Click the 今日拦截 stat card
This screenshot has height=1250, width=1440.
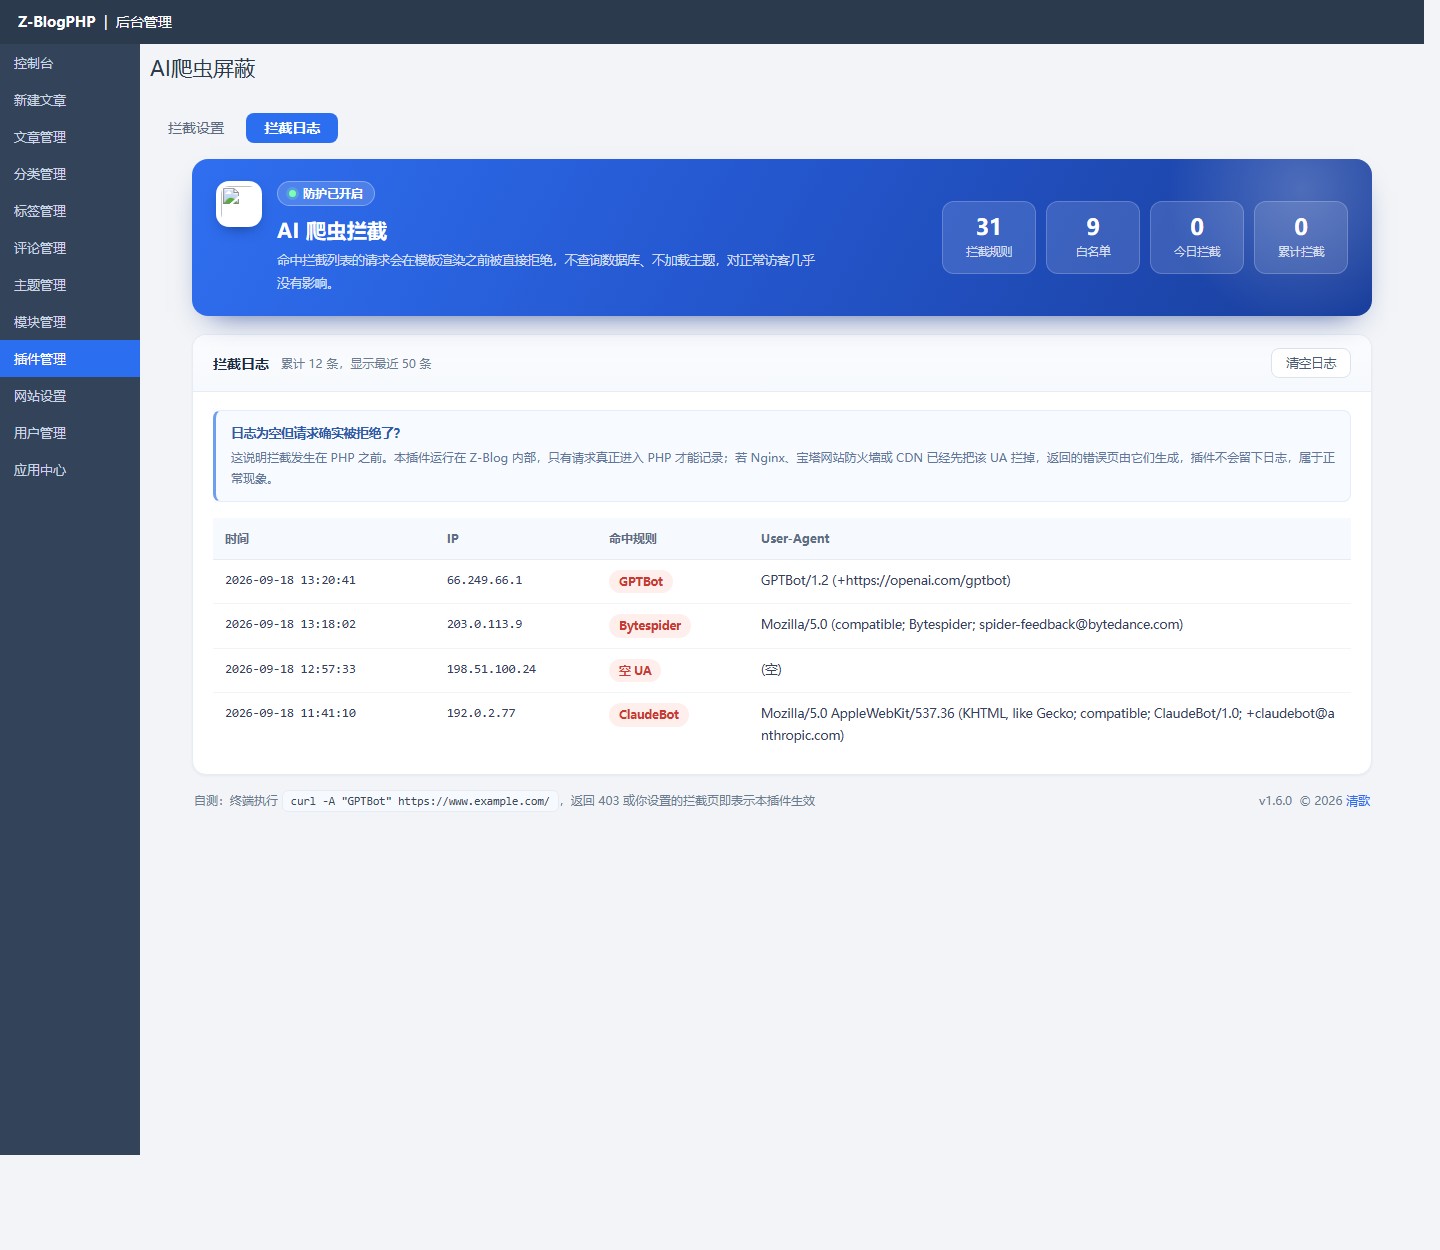[x=1197, y=237]
